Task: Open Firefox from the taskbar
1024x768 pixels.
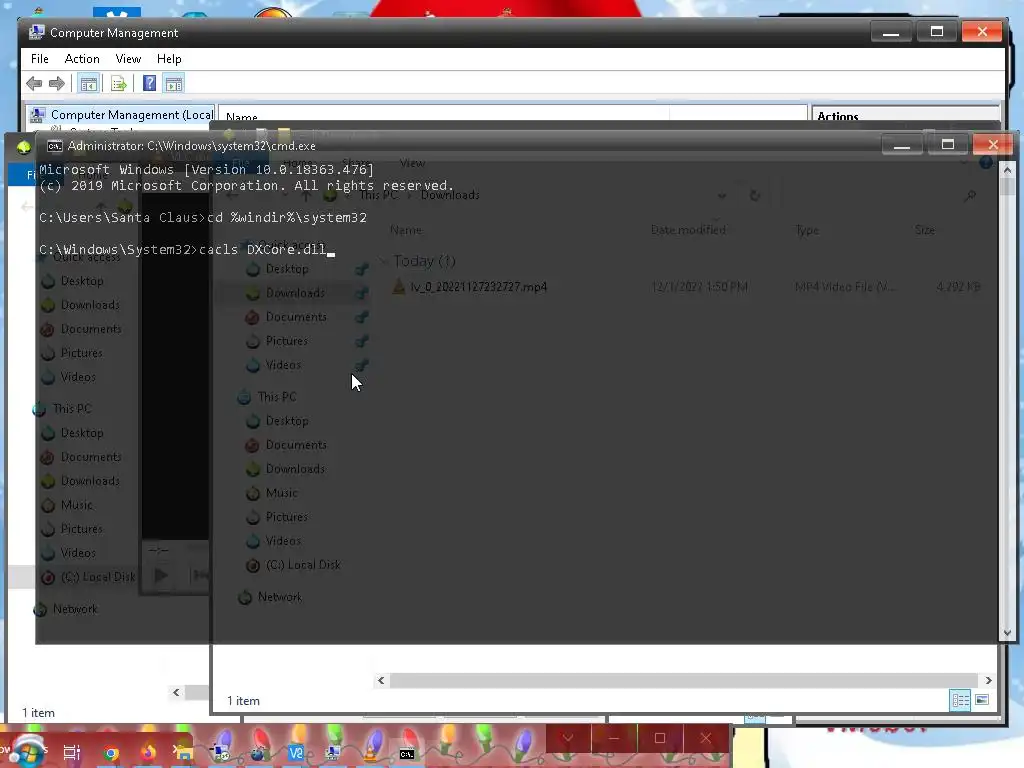Action: [x=148, y=753]
